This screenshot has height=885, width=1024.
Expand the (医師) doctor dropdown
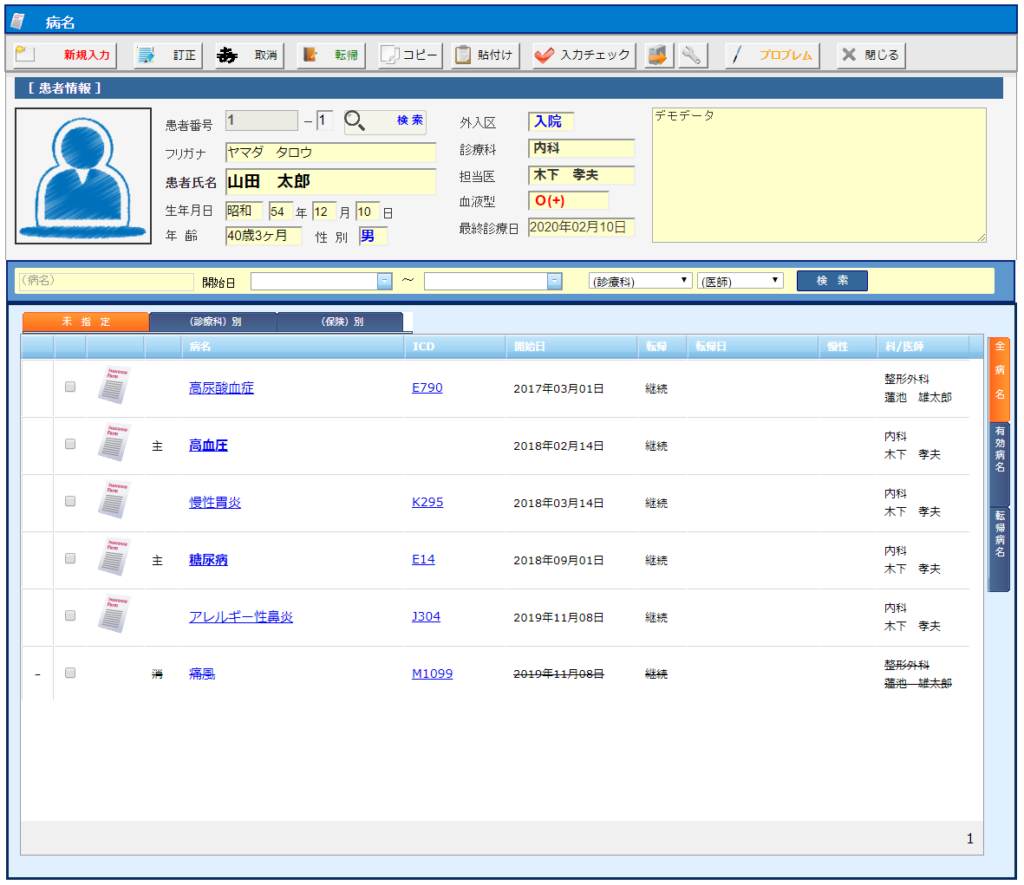click(740, 281)
